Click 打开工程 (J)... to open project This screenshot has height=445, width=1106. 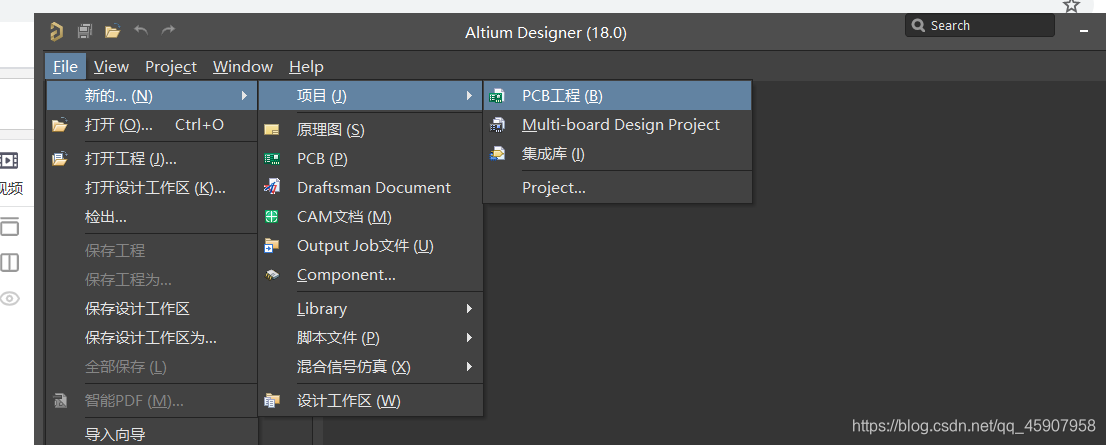tap(130, 159)
